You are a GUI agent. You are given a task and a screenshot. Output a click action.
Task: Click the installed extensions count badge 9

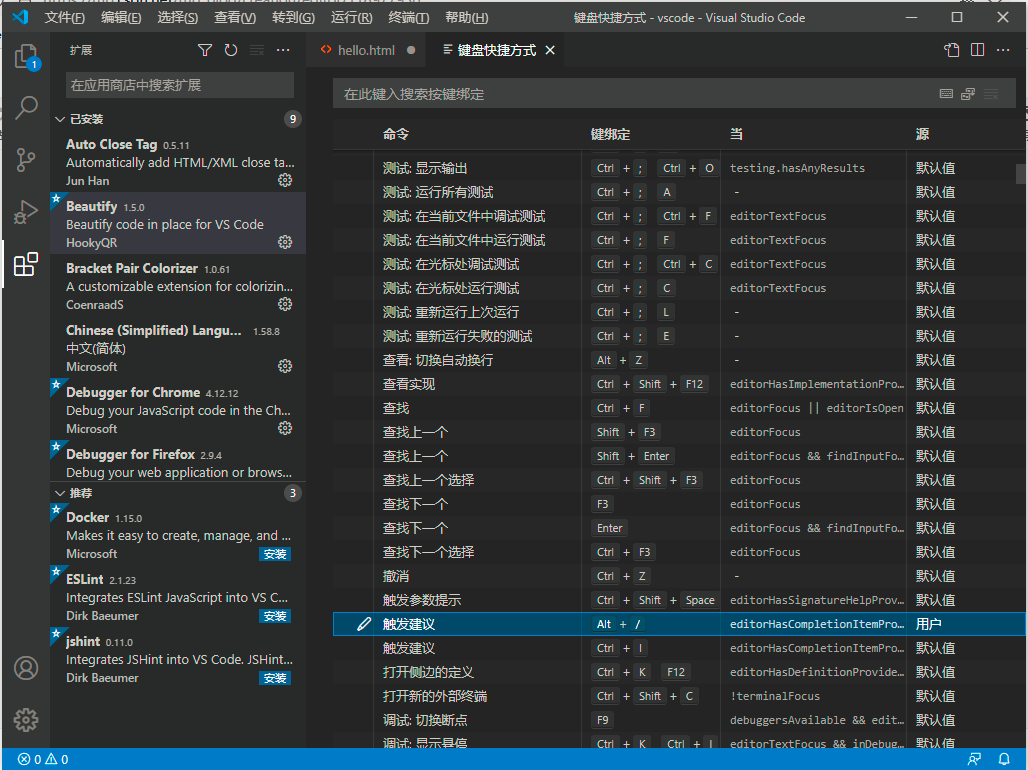(292, 119)
